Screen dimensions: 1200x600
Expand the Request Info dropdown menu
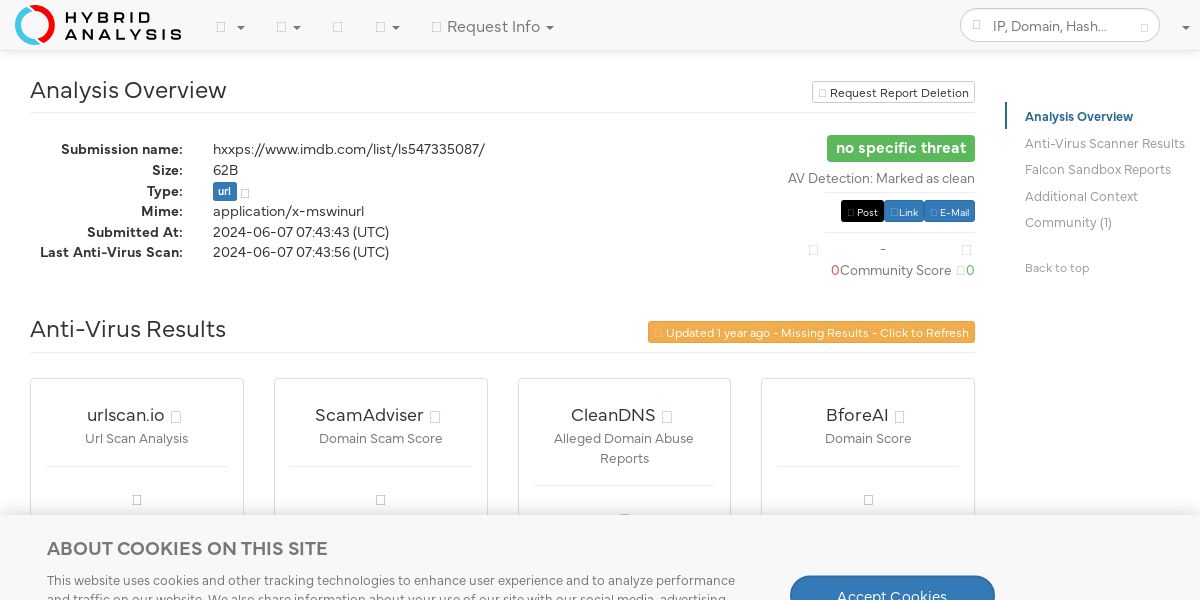(493, 27)
